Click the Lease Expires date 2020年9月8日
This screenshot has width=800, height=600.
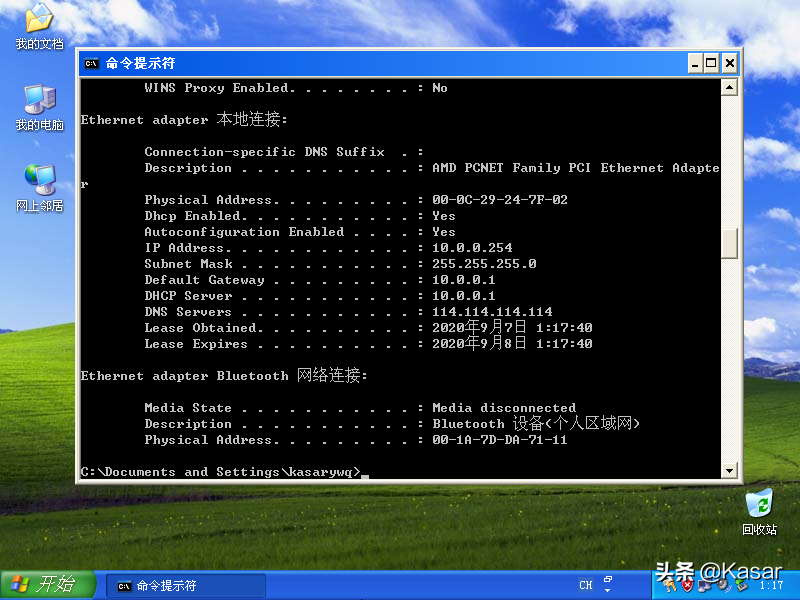click(479, 343)
